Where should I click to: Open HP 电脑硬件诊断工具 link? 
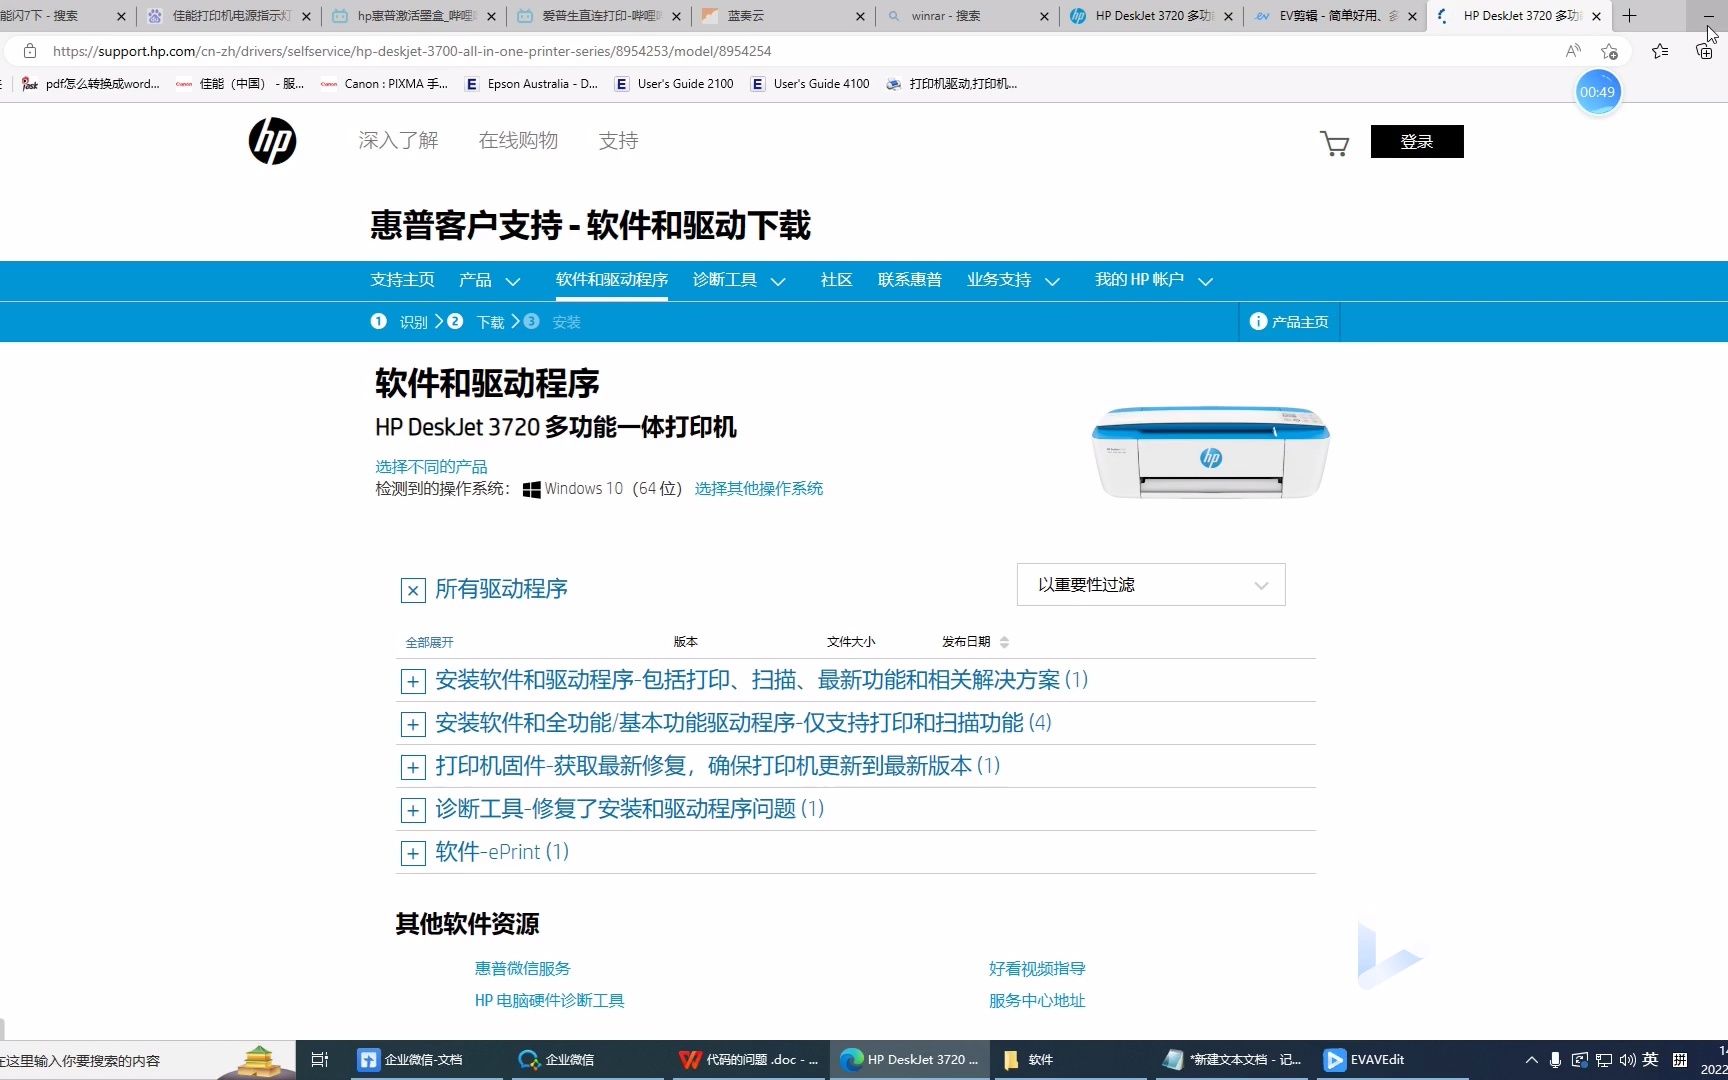[549, 1001]
